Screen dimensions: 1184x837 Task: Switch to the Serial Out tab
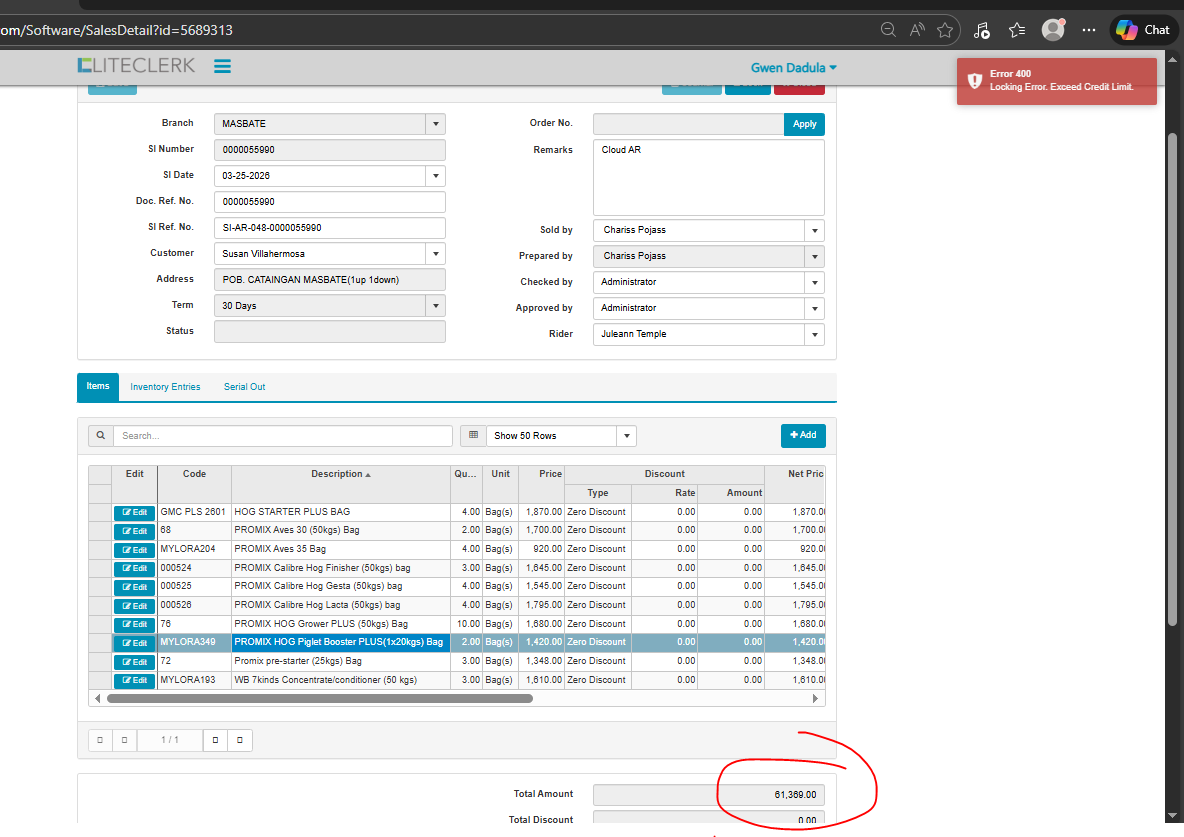(x=244, y=387)
